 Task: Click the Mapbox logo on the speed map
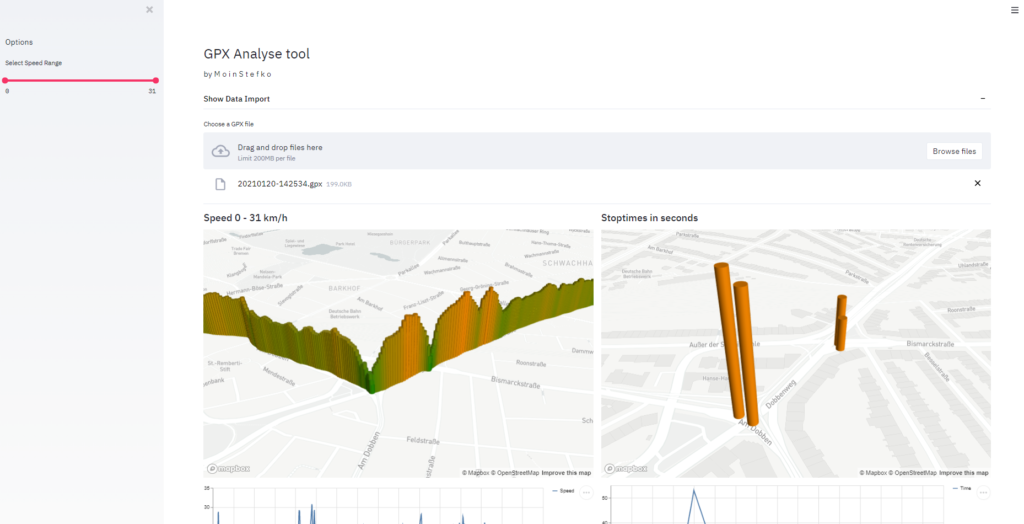[229, 469]
